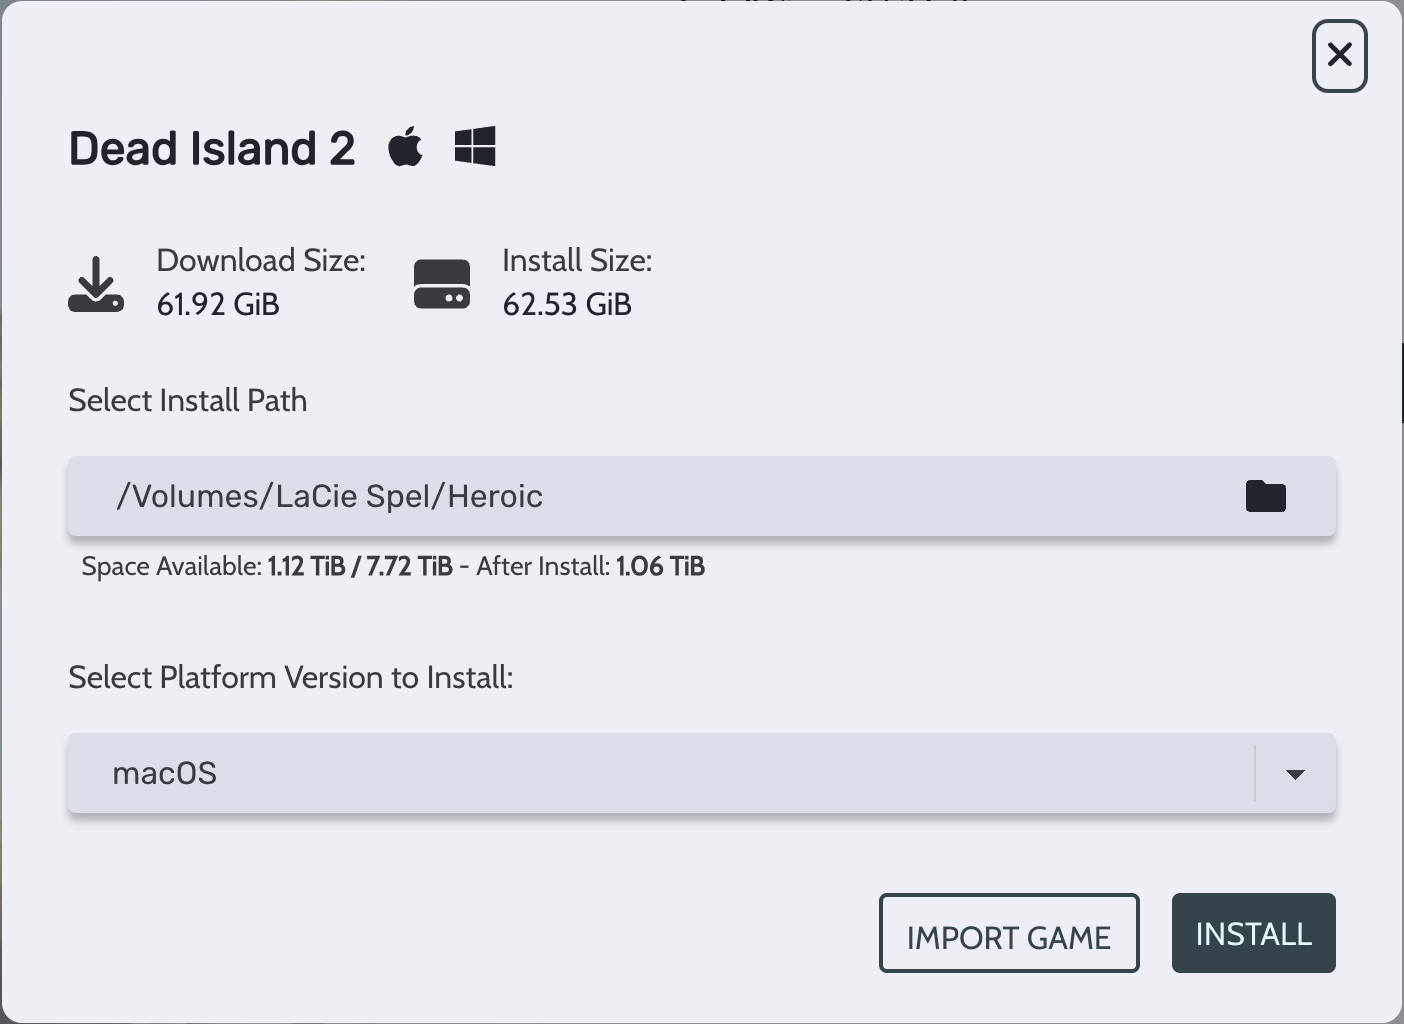This screenshot has height=1024, width=1404.
Task: Click the INSTALL button
Action: pos(1253,933)
